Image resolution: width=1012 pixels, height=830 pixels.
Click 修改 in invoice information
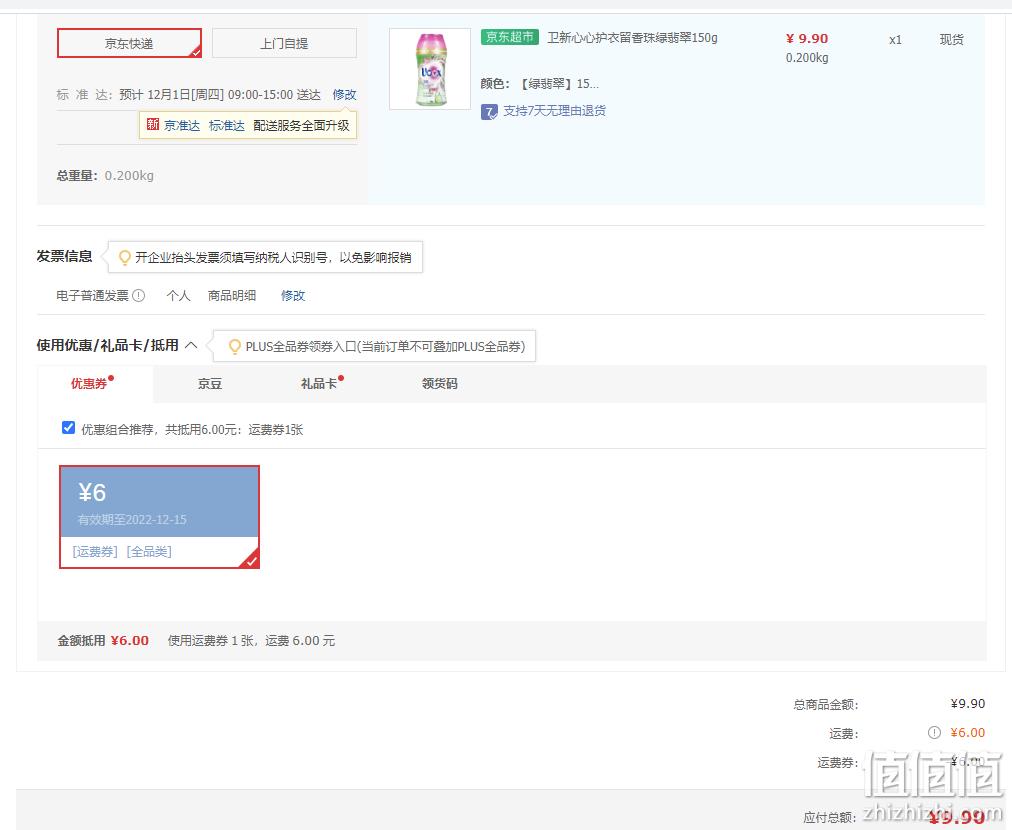[293, 296]
